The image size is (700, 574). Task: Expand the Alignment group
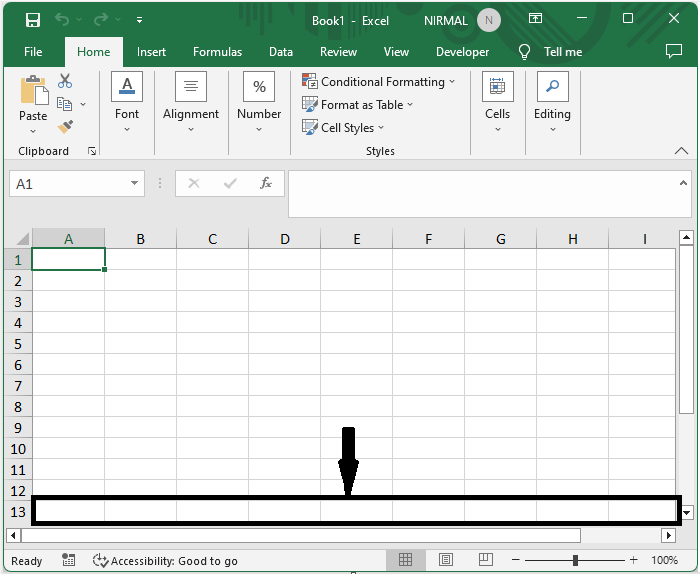(x=191, y=103)
